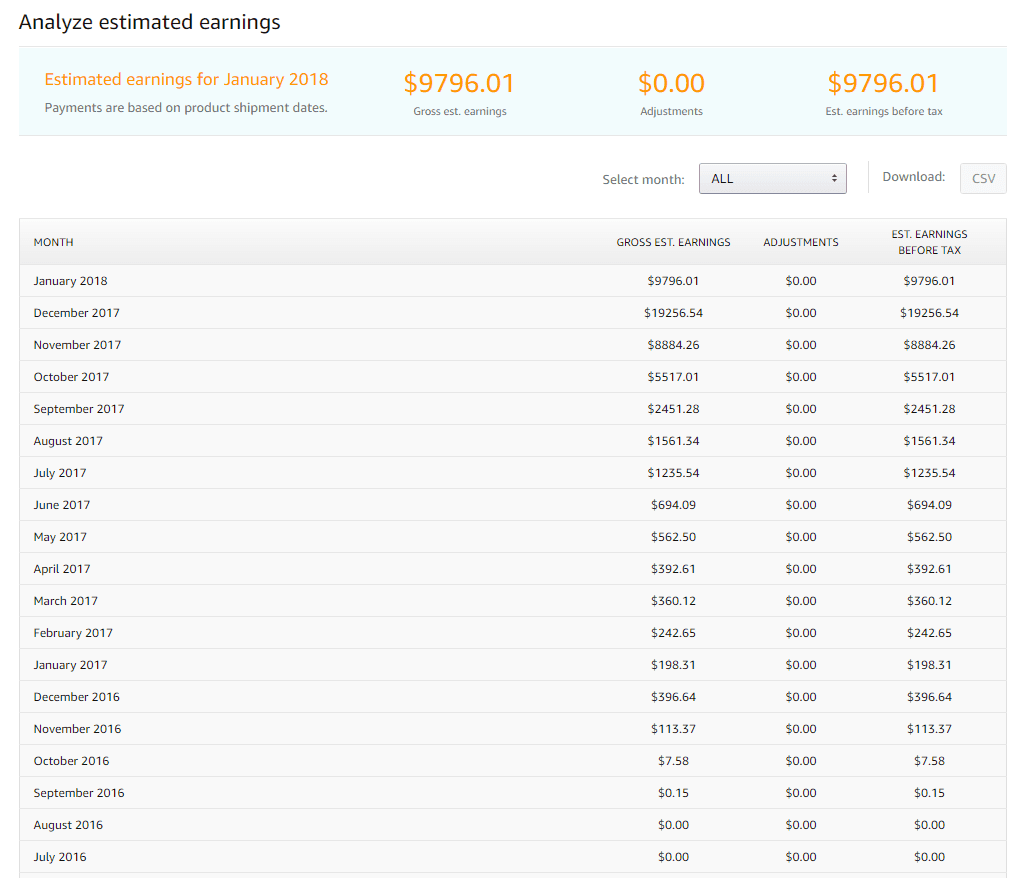1028x878 pixels.
Task: Select the March 2017 month row label
Action: point(66,601)
